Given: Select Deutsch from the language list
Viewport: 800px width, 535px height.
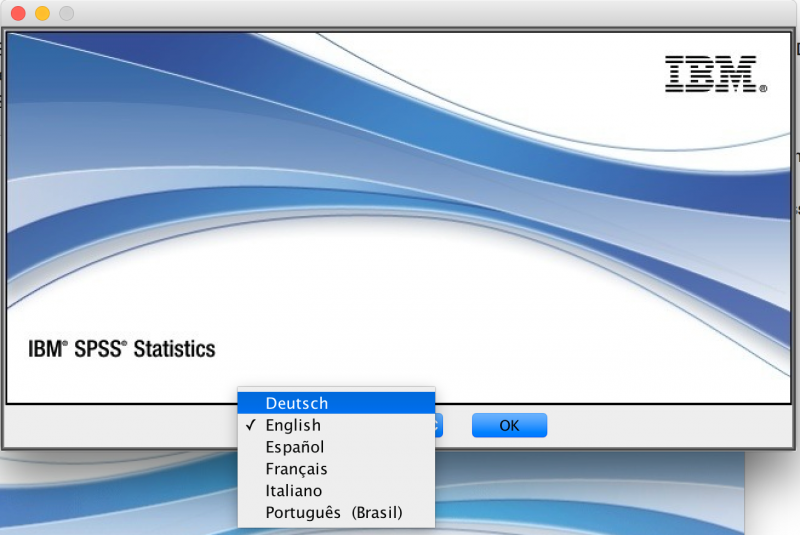Looking at the screenshot, I should pyautogui.click(x=336, y=403).
